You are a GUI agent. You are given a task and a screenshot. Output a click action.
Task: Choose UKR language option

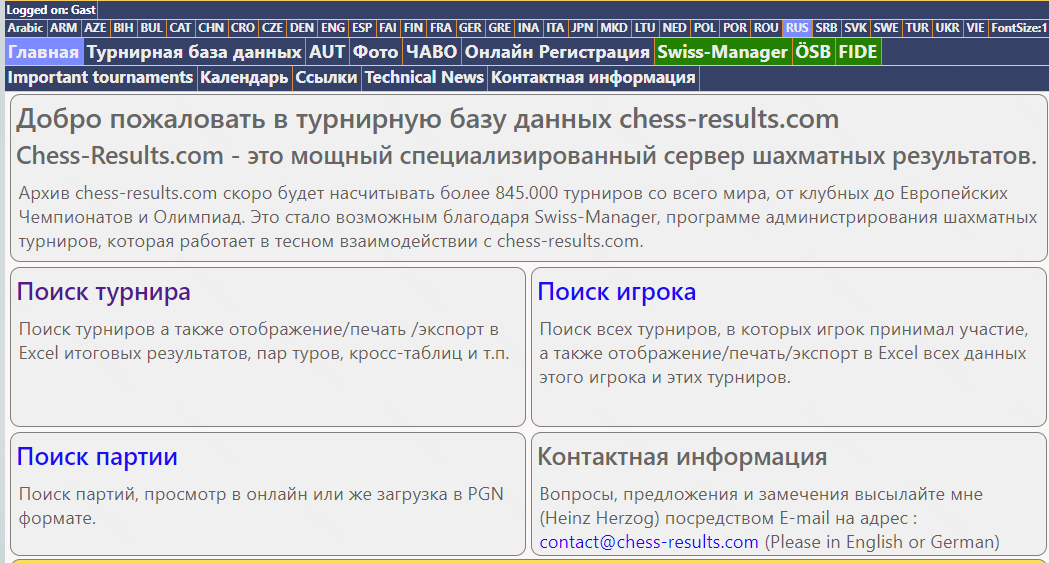click(x=948, y=28)
